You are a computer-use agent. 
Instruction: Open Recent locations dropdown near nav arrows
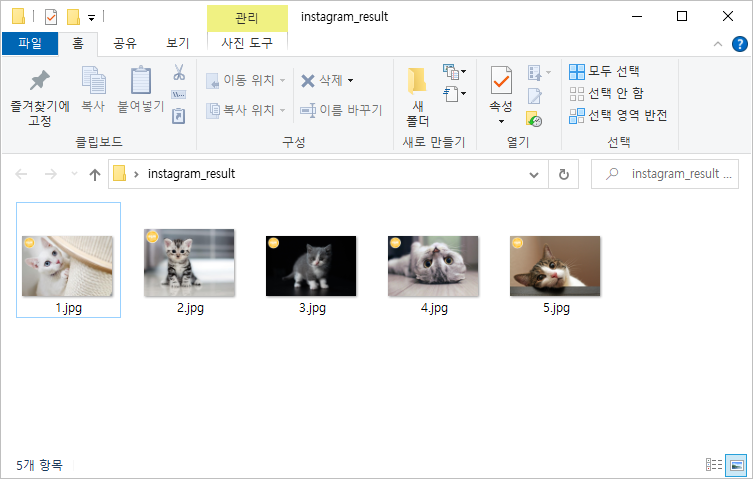tap(74, 174)
